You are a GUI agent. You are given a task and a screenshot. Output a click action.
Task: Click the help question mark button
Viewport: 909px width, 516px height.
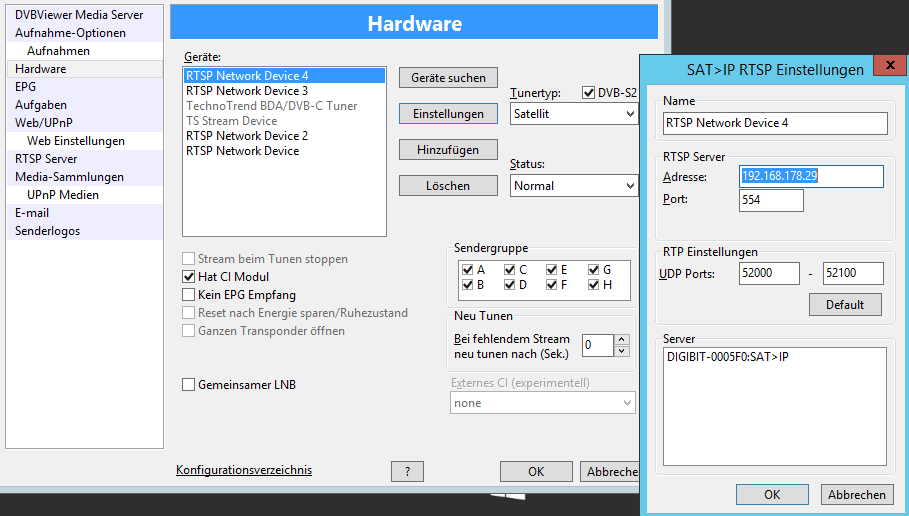click(407, 472)
